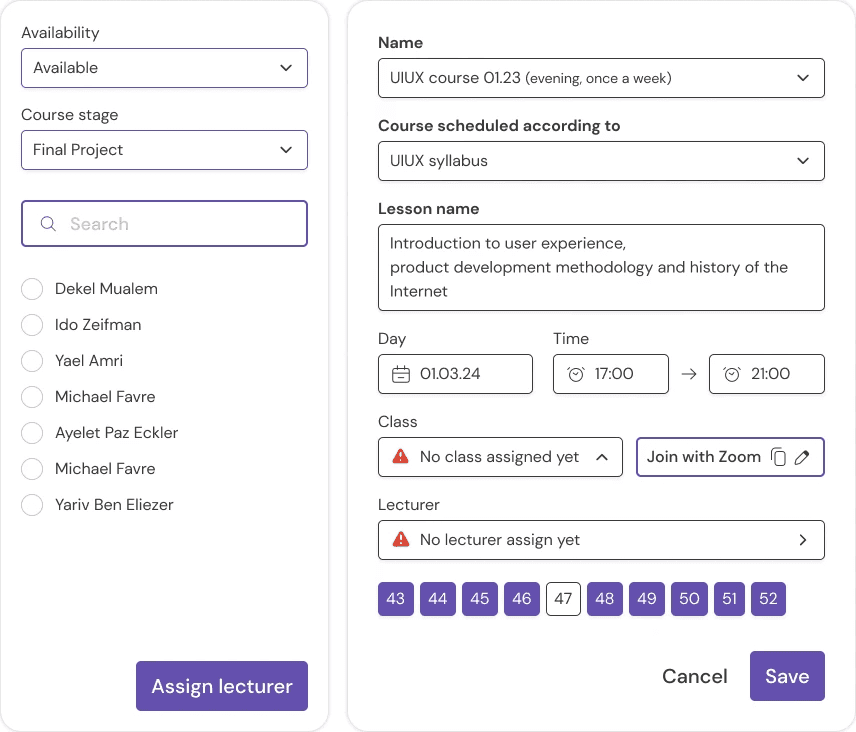Click the Lesson name text field
The height and width of the screenshot is (732, 856).
click(x=601, y=267)
